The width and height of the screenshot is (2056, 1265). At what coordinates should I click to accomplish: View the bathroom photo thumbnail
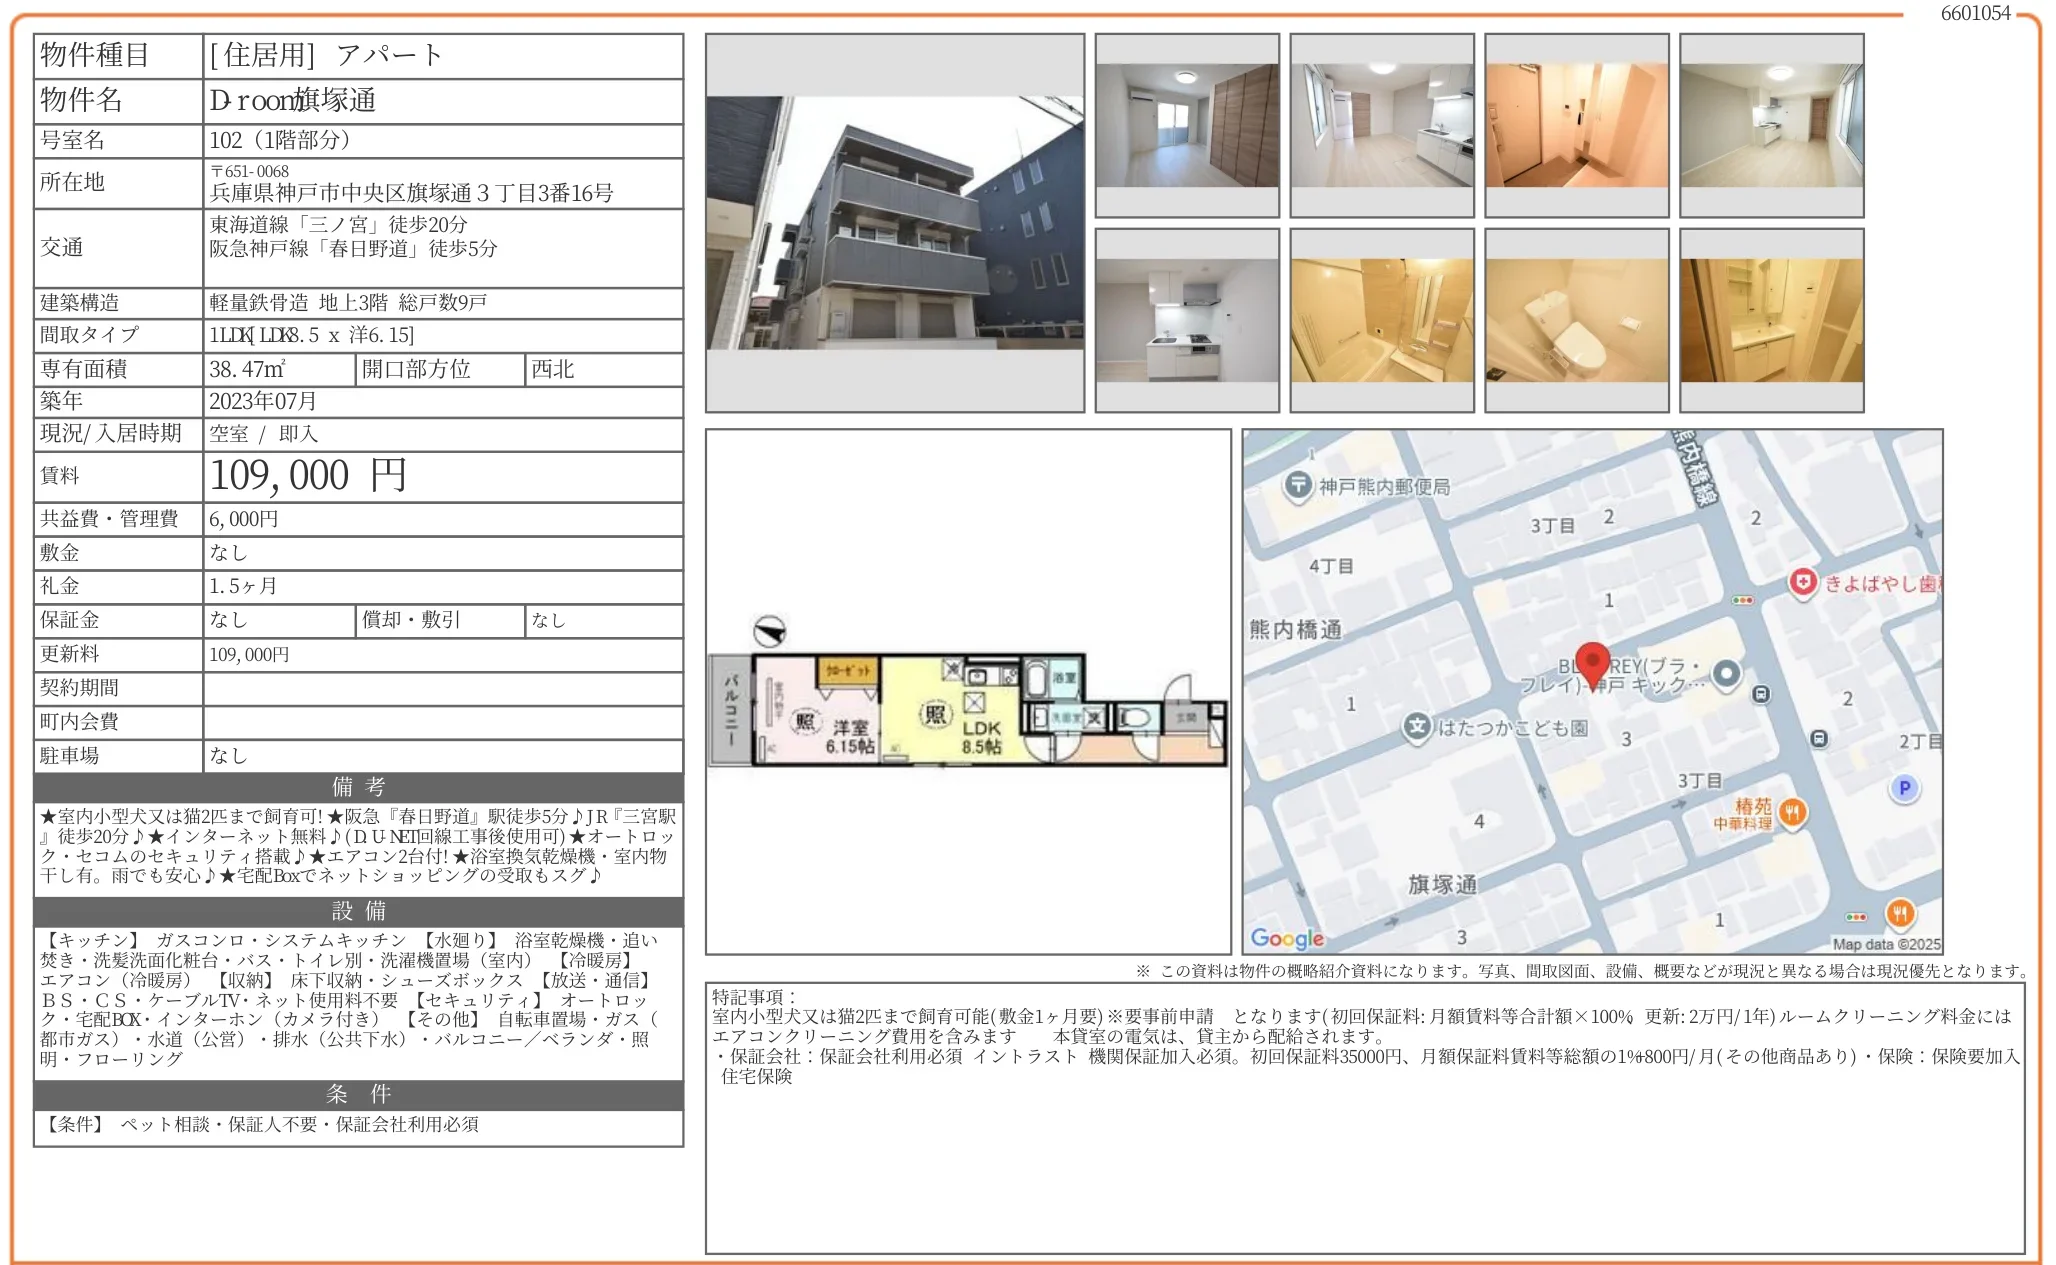pos(1381,320)
